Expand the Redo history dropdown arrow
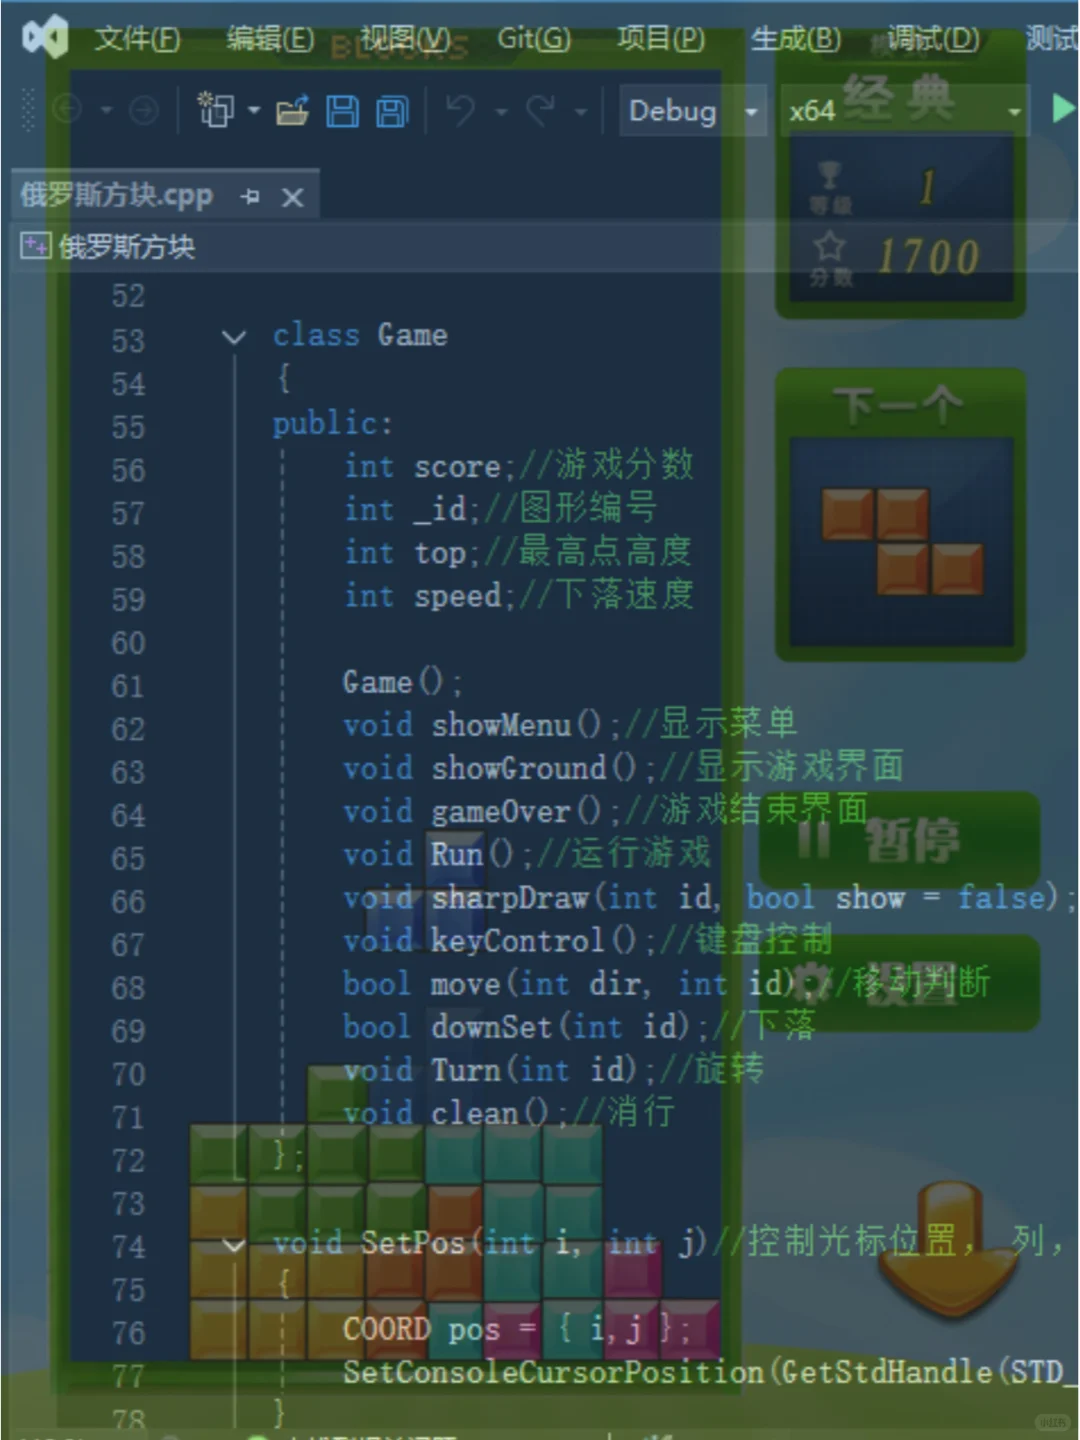Screen dimensions: 1080x1440 pos(580,111)
